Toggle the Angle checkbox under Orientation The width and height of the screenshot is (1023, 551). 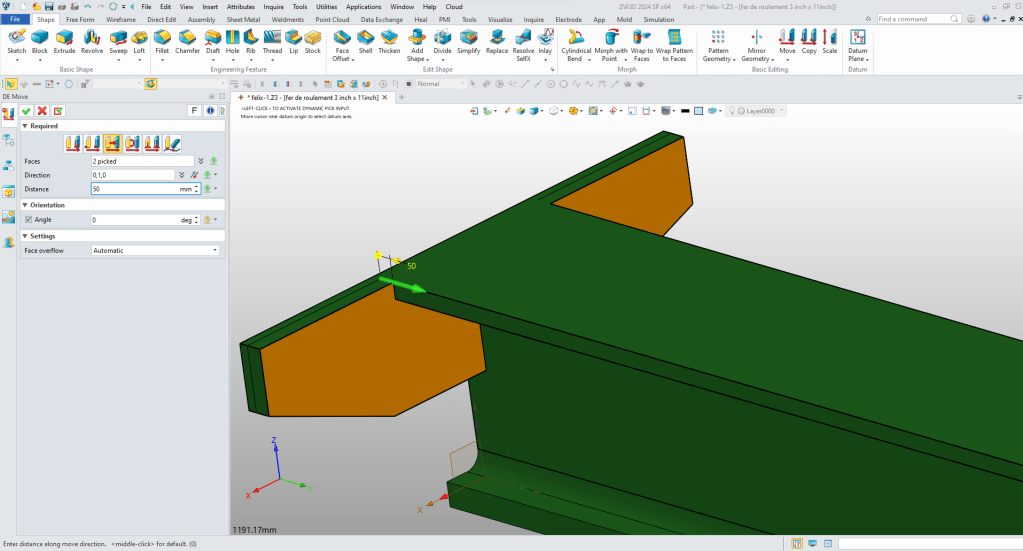click(x=28, y=219)
